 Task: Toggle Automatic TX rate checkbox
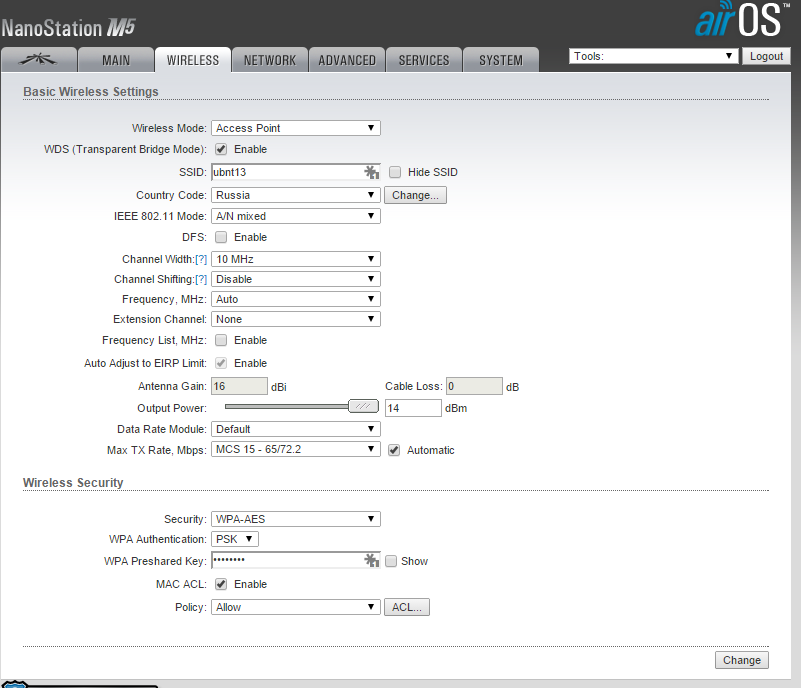click(394, 450)
